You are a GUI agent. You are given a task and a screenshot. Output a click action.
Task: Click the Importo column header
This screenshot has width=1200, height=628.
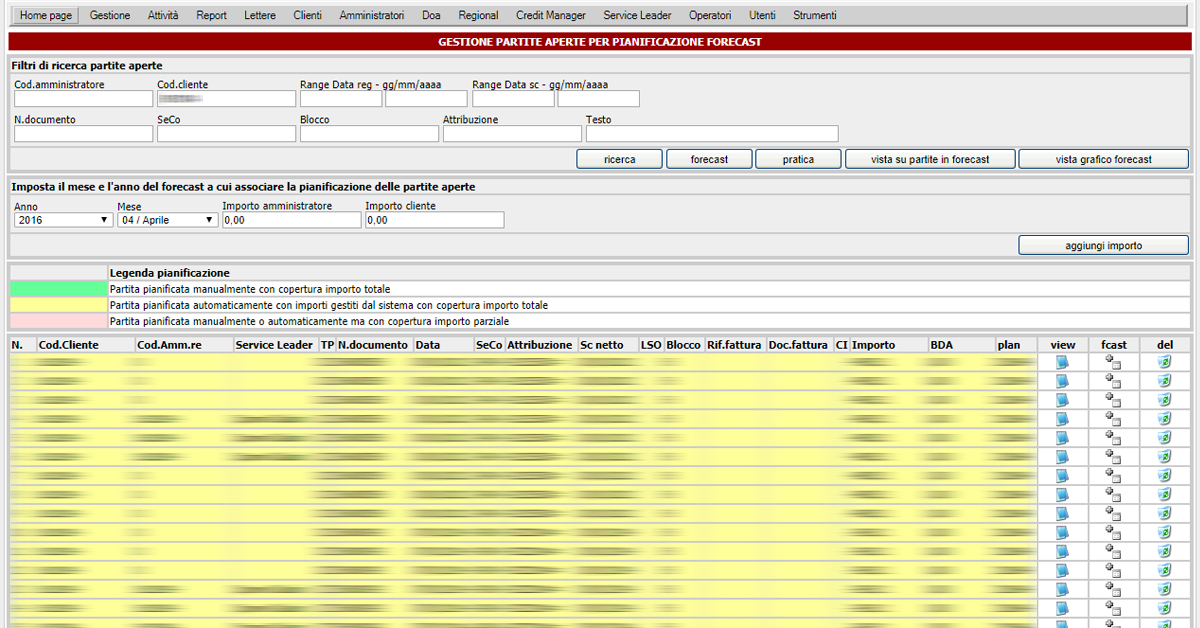pos(874,345)
